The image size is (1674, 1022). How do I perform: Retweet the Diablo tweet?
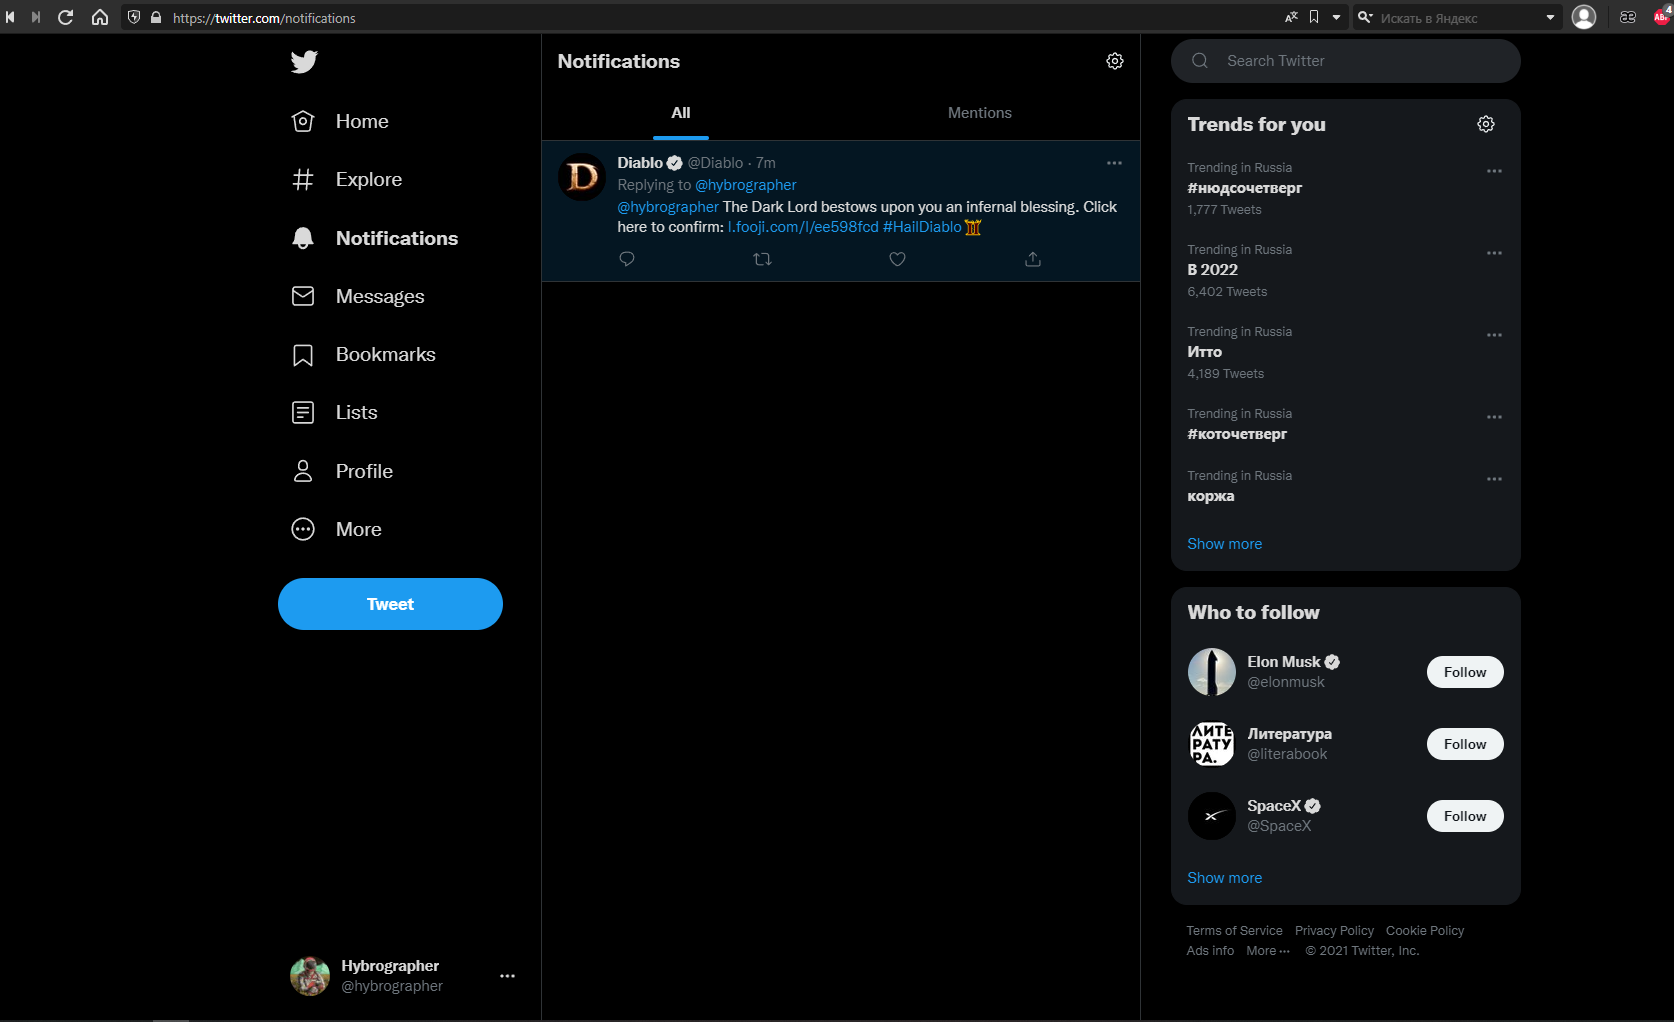pos(762,259)
